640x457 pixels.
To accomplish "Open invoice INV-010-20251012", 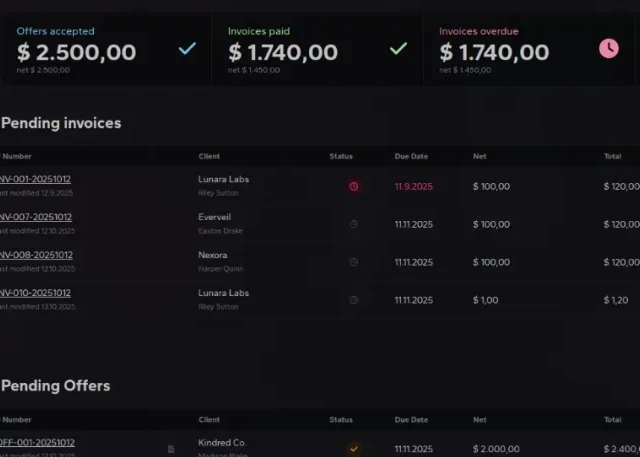I will pyautogui.click(x=36, y=293).
